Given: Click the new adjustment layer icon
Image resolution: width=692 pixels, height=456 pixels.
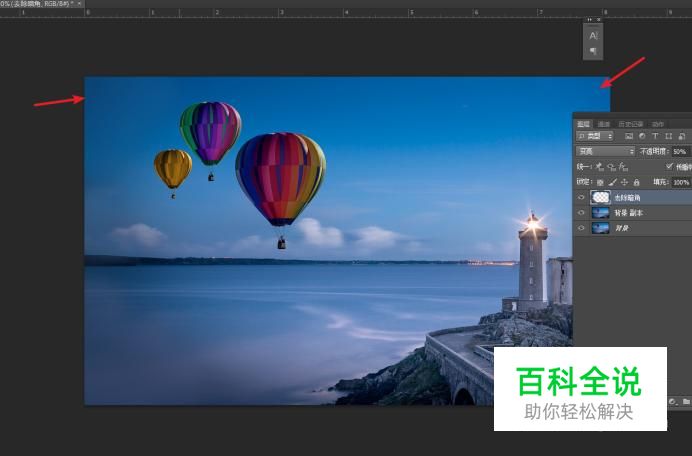Looking at the screenshot, I should tap(672, 402).
